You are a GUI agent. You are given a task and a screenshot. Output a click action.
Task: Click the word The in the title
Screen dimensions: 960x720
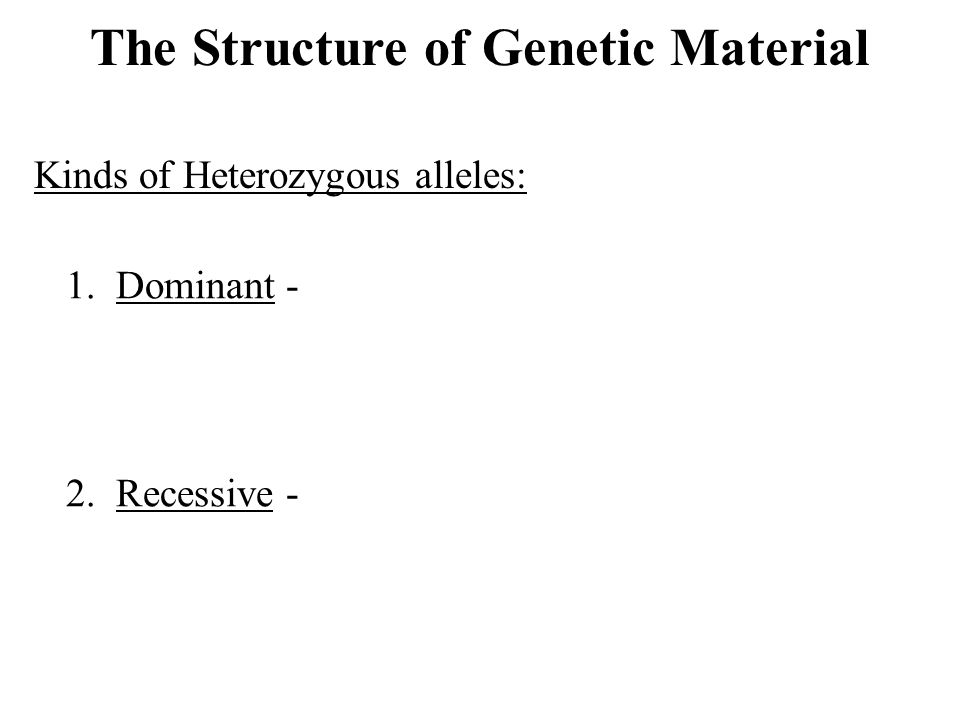133,48
